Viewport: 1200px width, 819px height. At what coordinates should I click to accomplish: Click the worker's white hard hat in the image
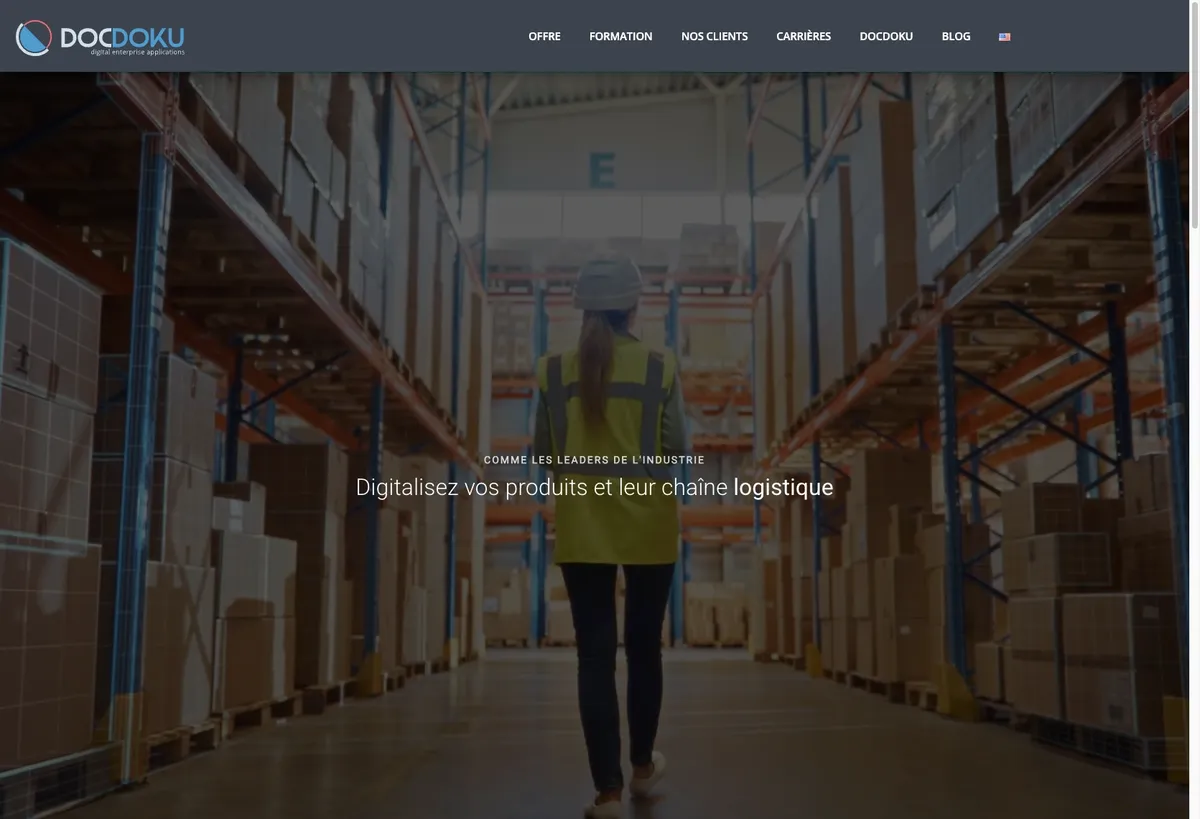pos(608,281)
